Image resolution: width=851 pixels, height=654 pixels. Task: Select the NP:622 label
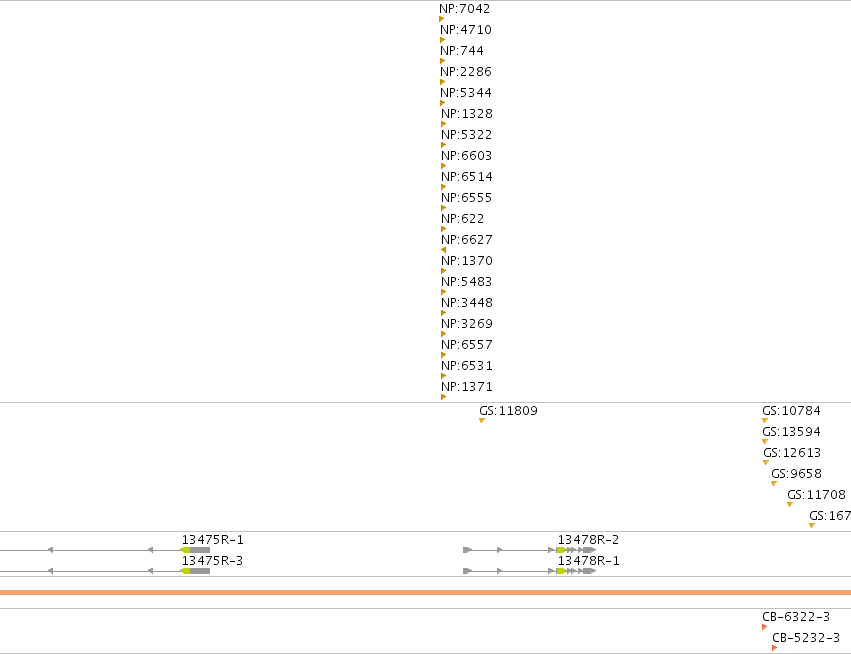coord(462,219)
